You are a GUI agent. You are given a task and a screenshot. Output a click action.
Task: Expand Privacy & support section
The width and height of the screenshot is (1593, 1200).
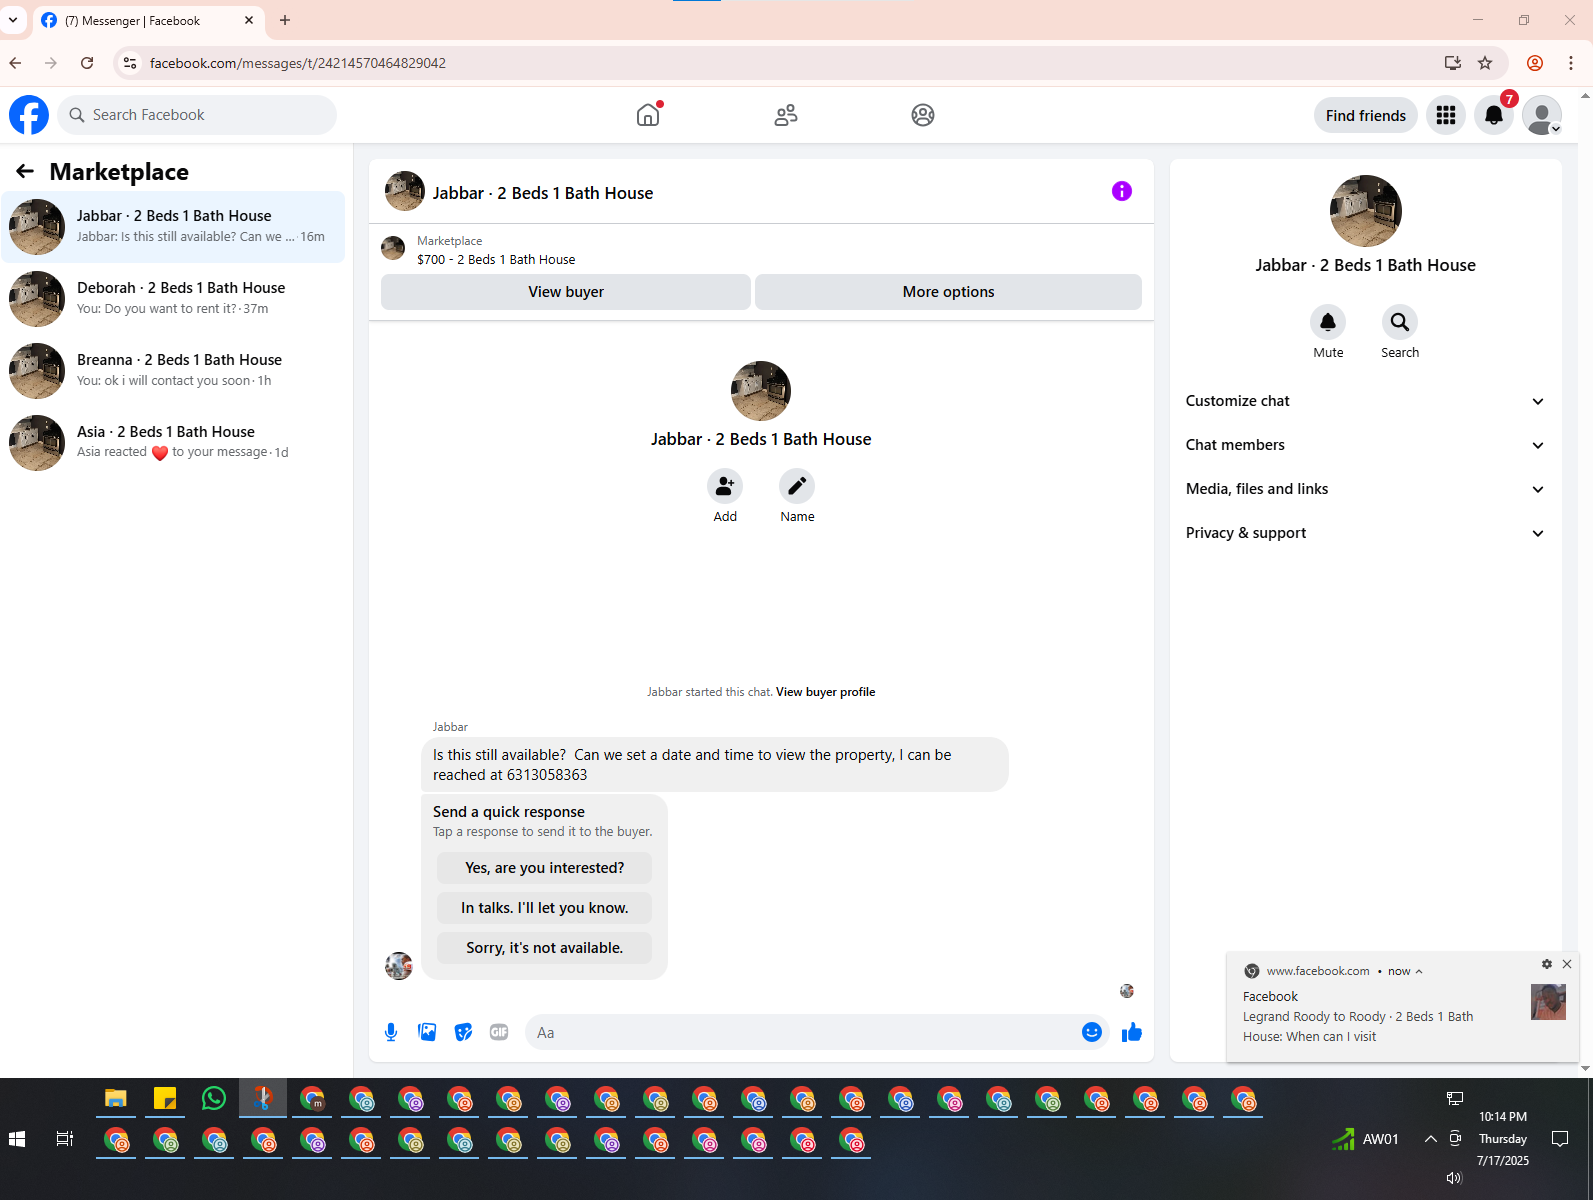[1365, 533]
